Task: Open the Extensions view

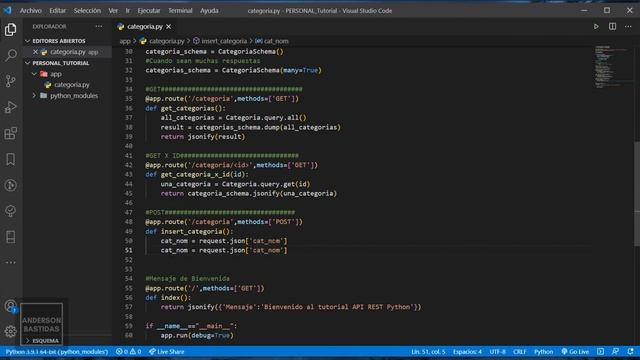Action: (11, 133)
